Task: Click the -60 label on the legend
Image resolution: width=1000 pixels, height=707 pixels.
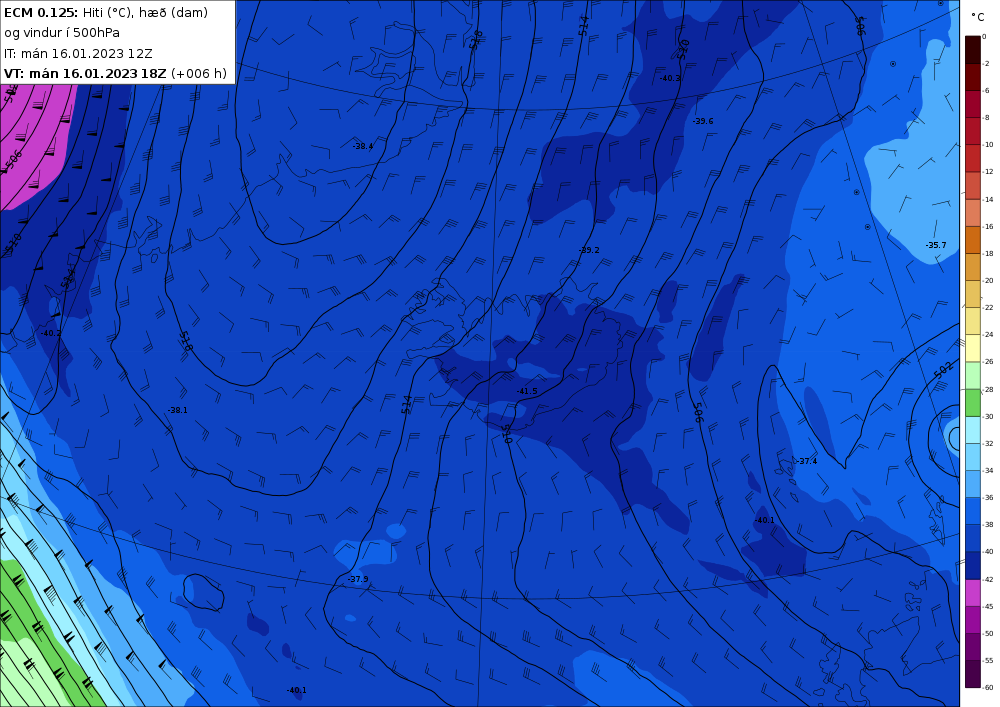Action: point(987,687)
